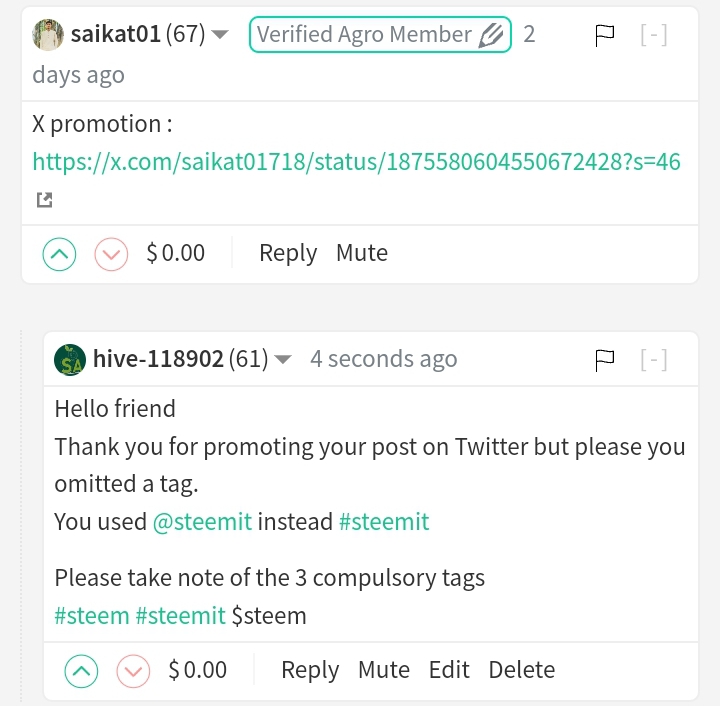Delete the hive-118902 reply

(x=521, y=670)
